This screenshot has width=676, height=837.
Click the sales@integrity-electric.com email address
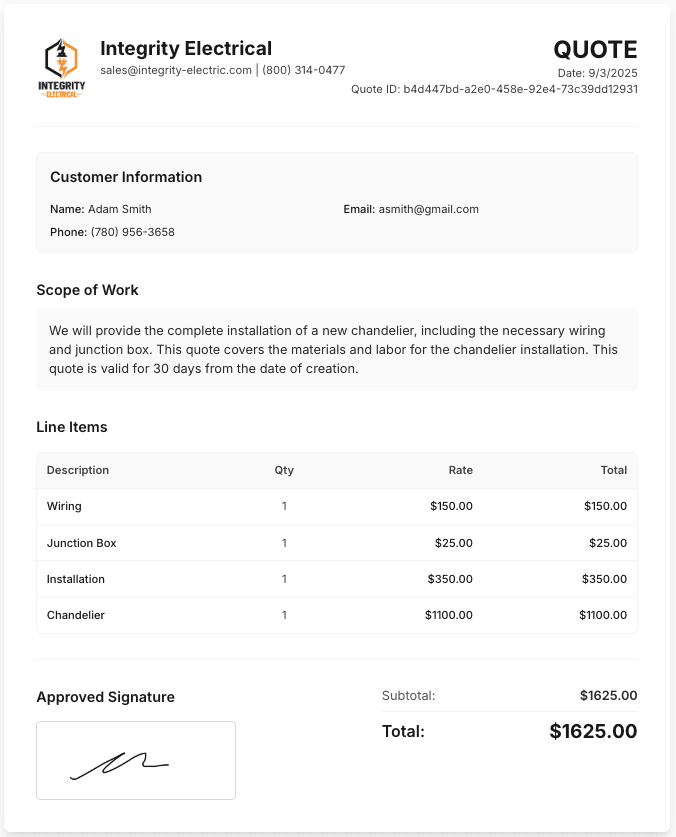tap(176, 70)
